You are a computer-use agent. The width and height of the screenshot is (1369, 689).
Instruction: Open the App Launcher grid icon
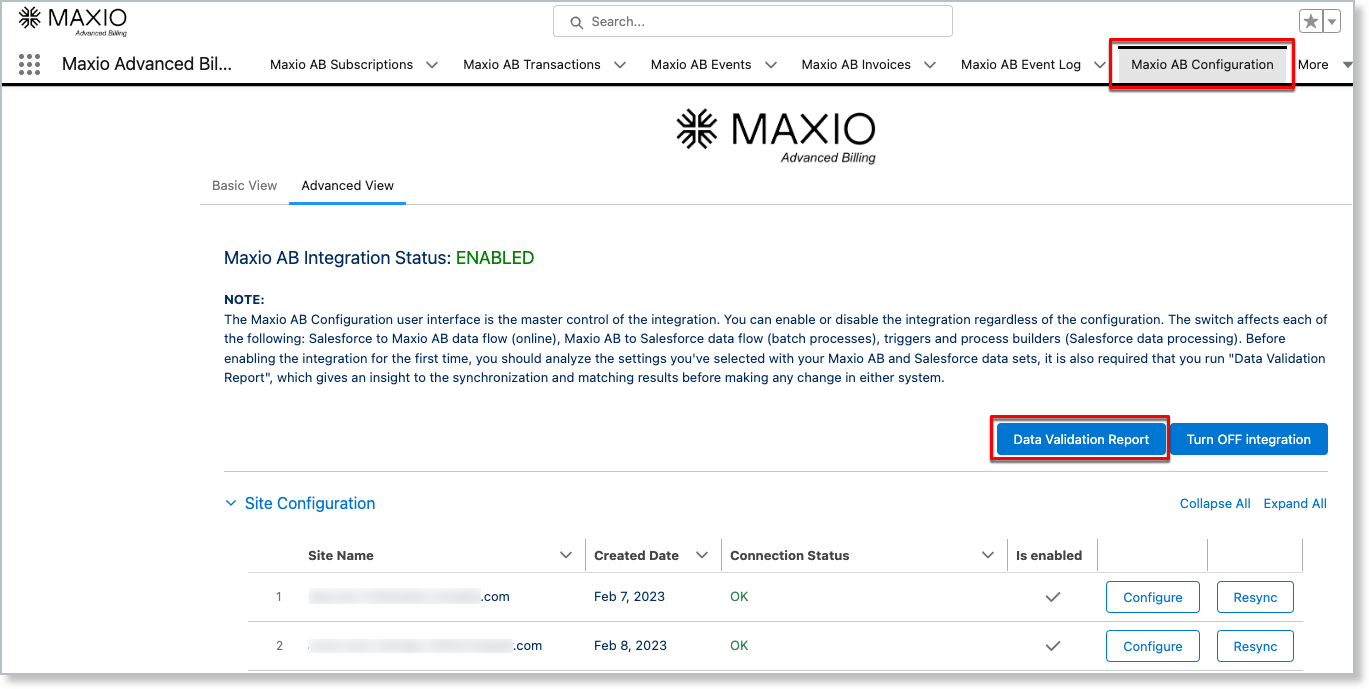coord(30,64)
